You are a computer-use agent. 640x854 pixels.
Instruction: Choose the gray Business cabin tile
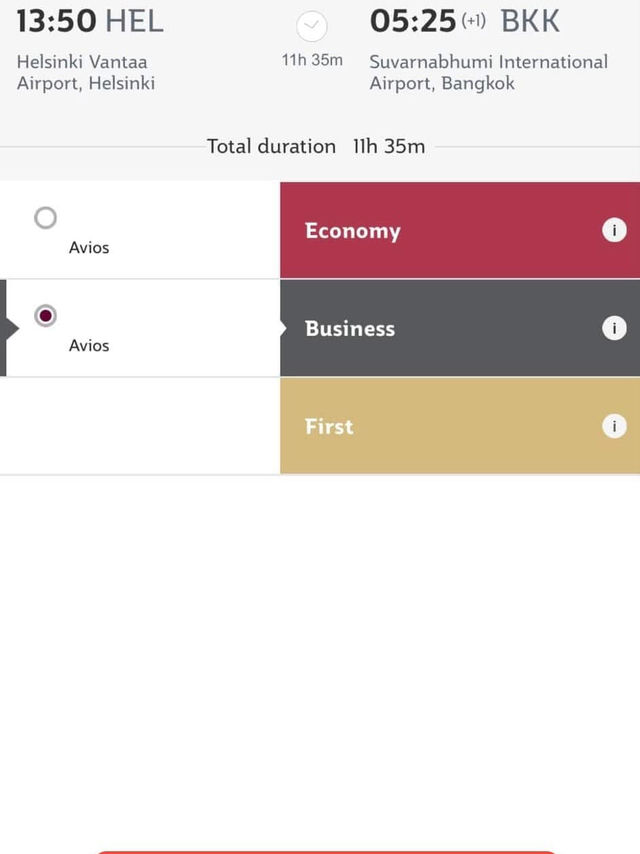[460, 328]
